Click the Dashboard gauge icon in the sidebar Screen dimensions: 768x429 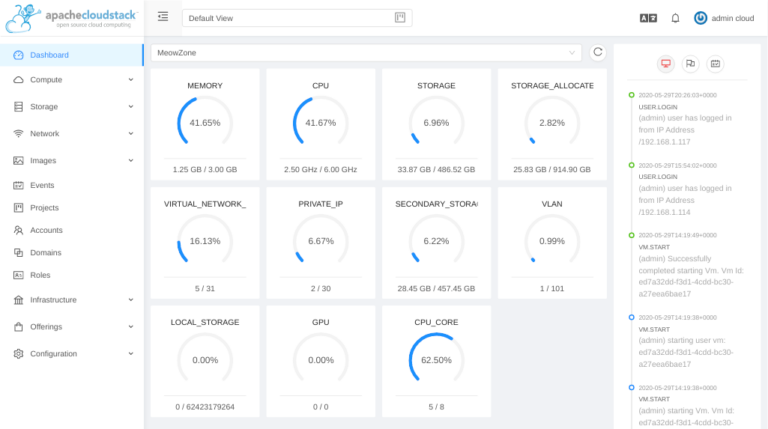[18, 55]
